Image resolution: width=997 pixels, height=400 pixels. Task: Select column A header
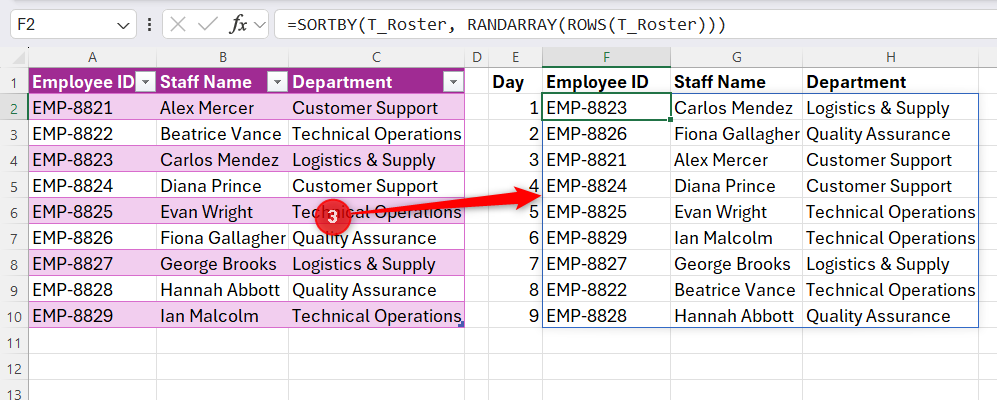point(92,57)
